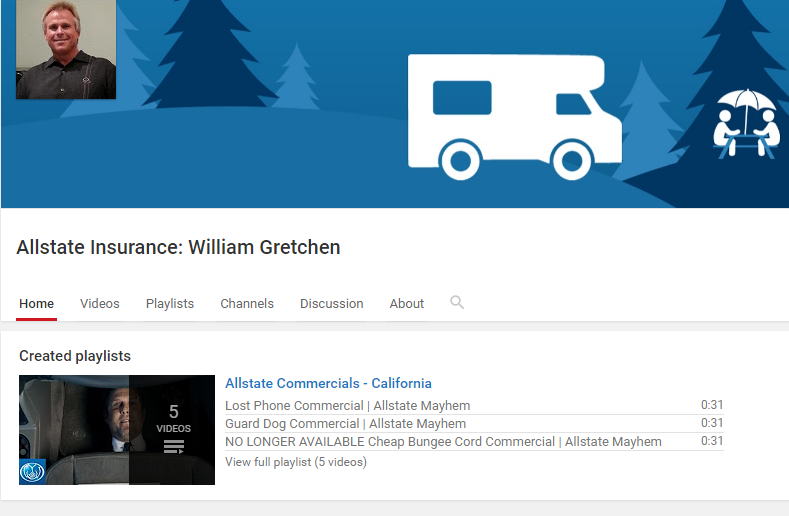Click the picnic table umbrella icon in banner

[x=746, y=124]
